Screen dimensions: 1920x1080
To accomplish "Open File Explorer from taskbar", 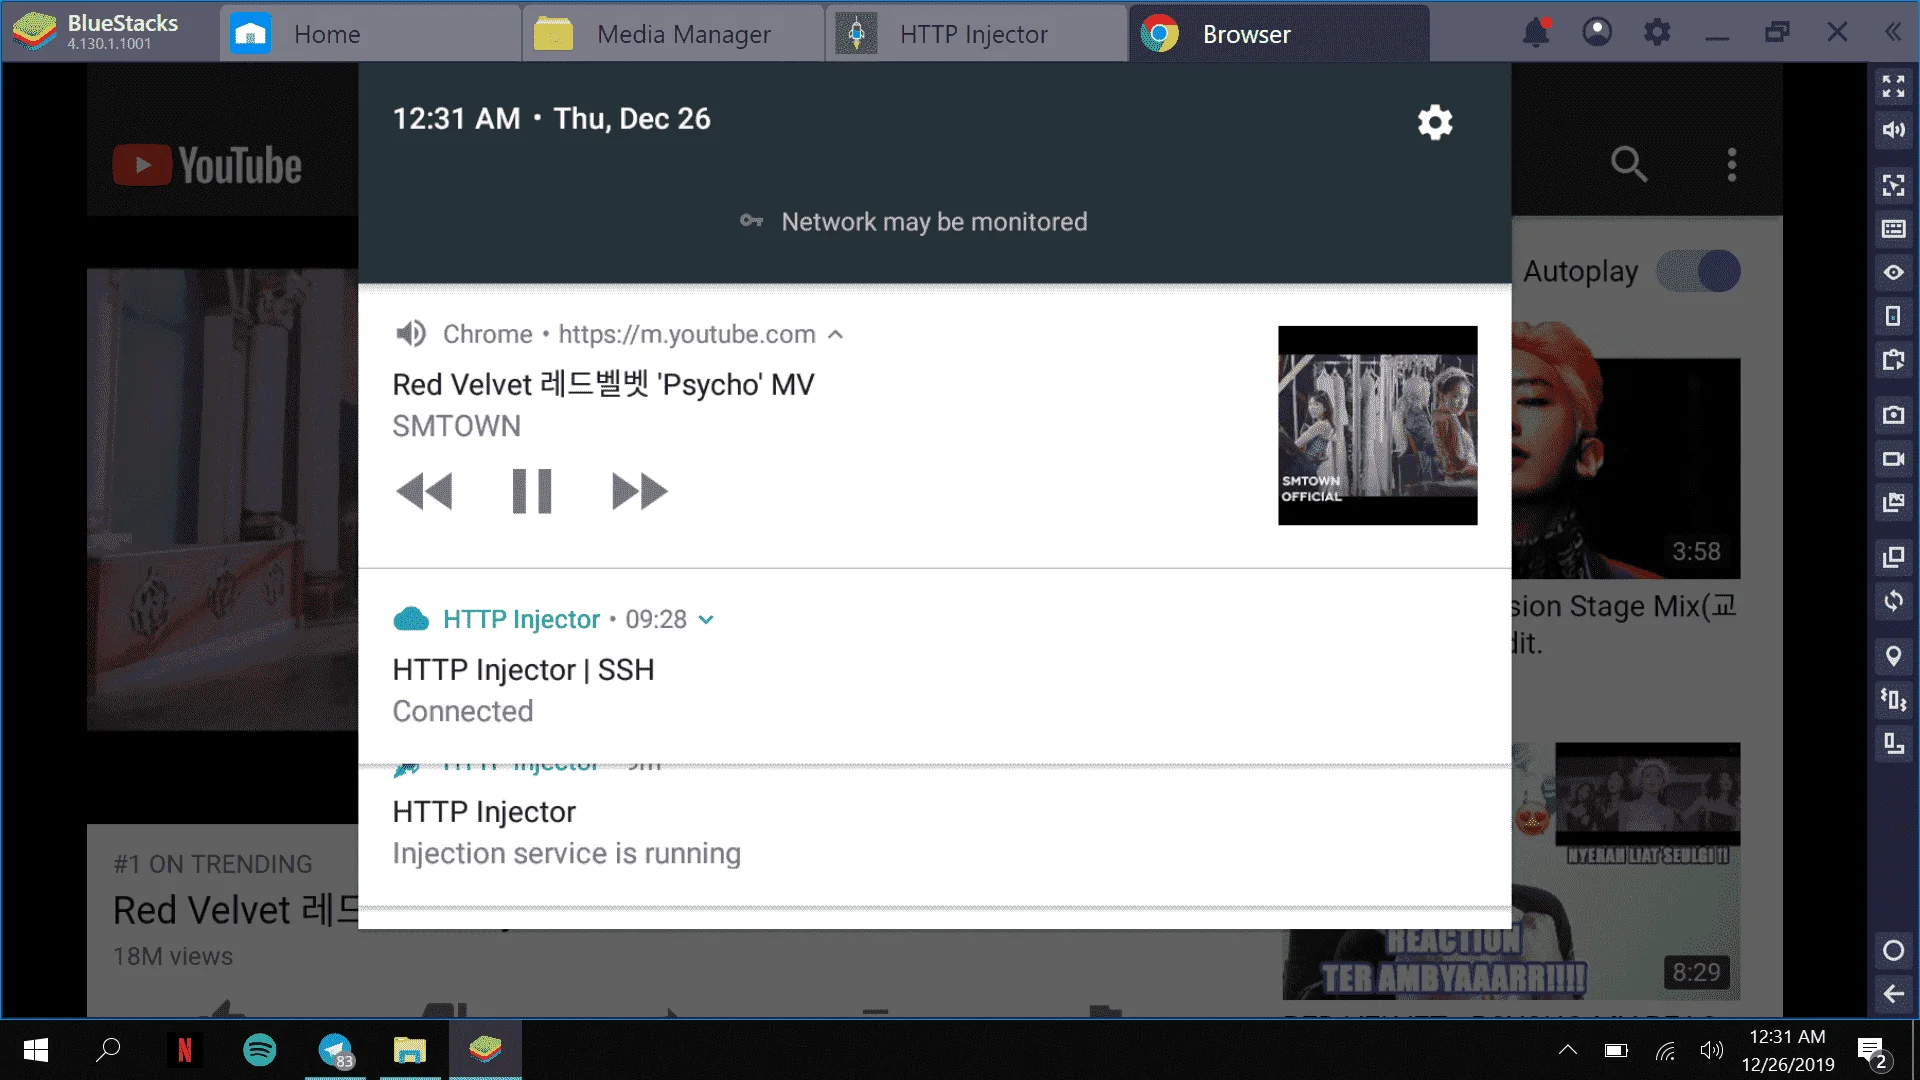I will 410,1050.
